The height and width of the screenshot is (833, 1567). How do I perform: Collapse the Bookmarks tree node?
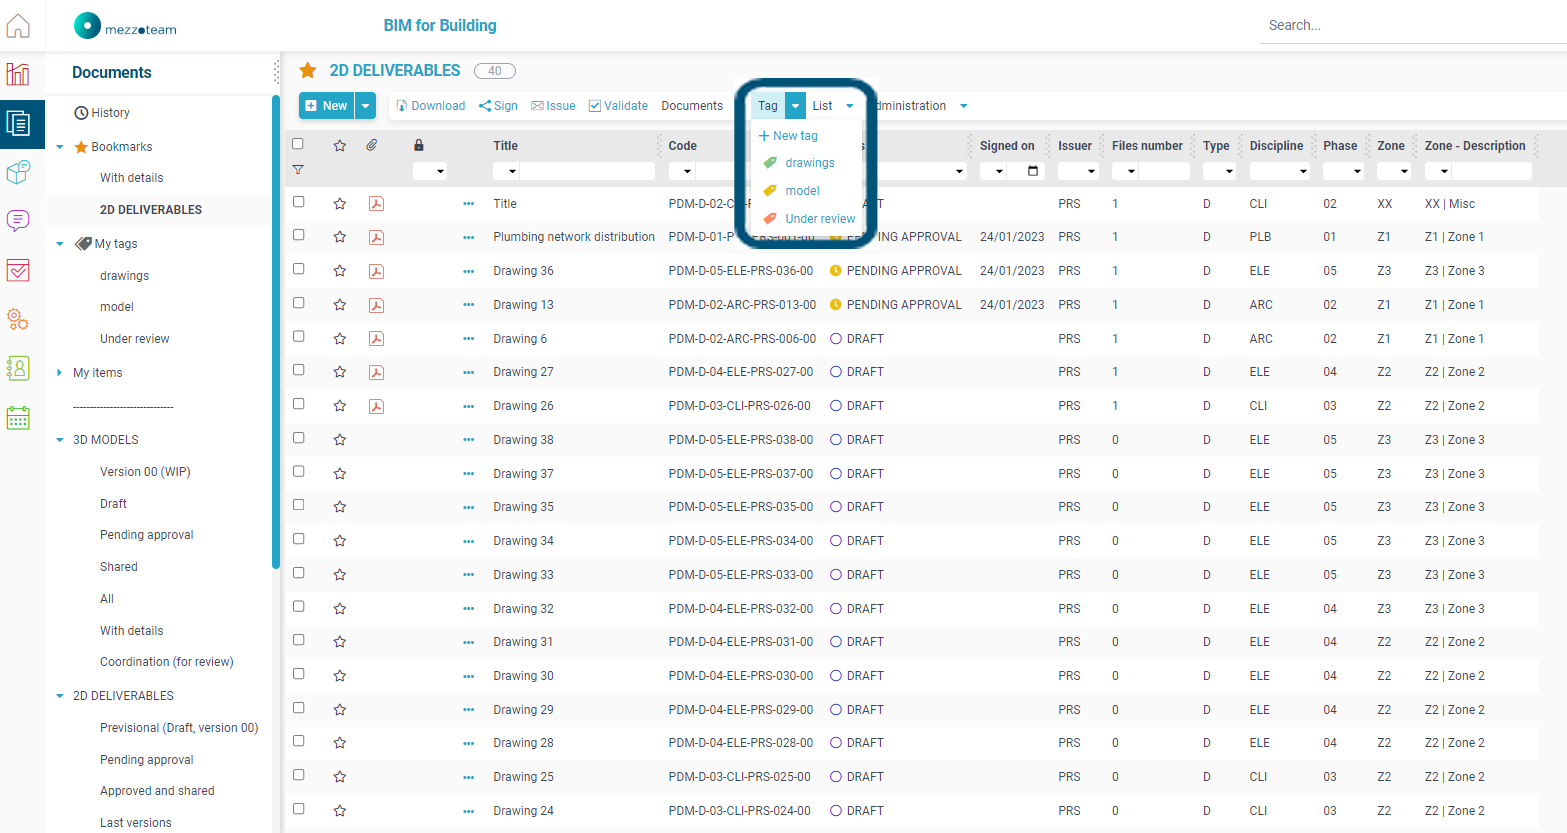[60, 147]
